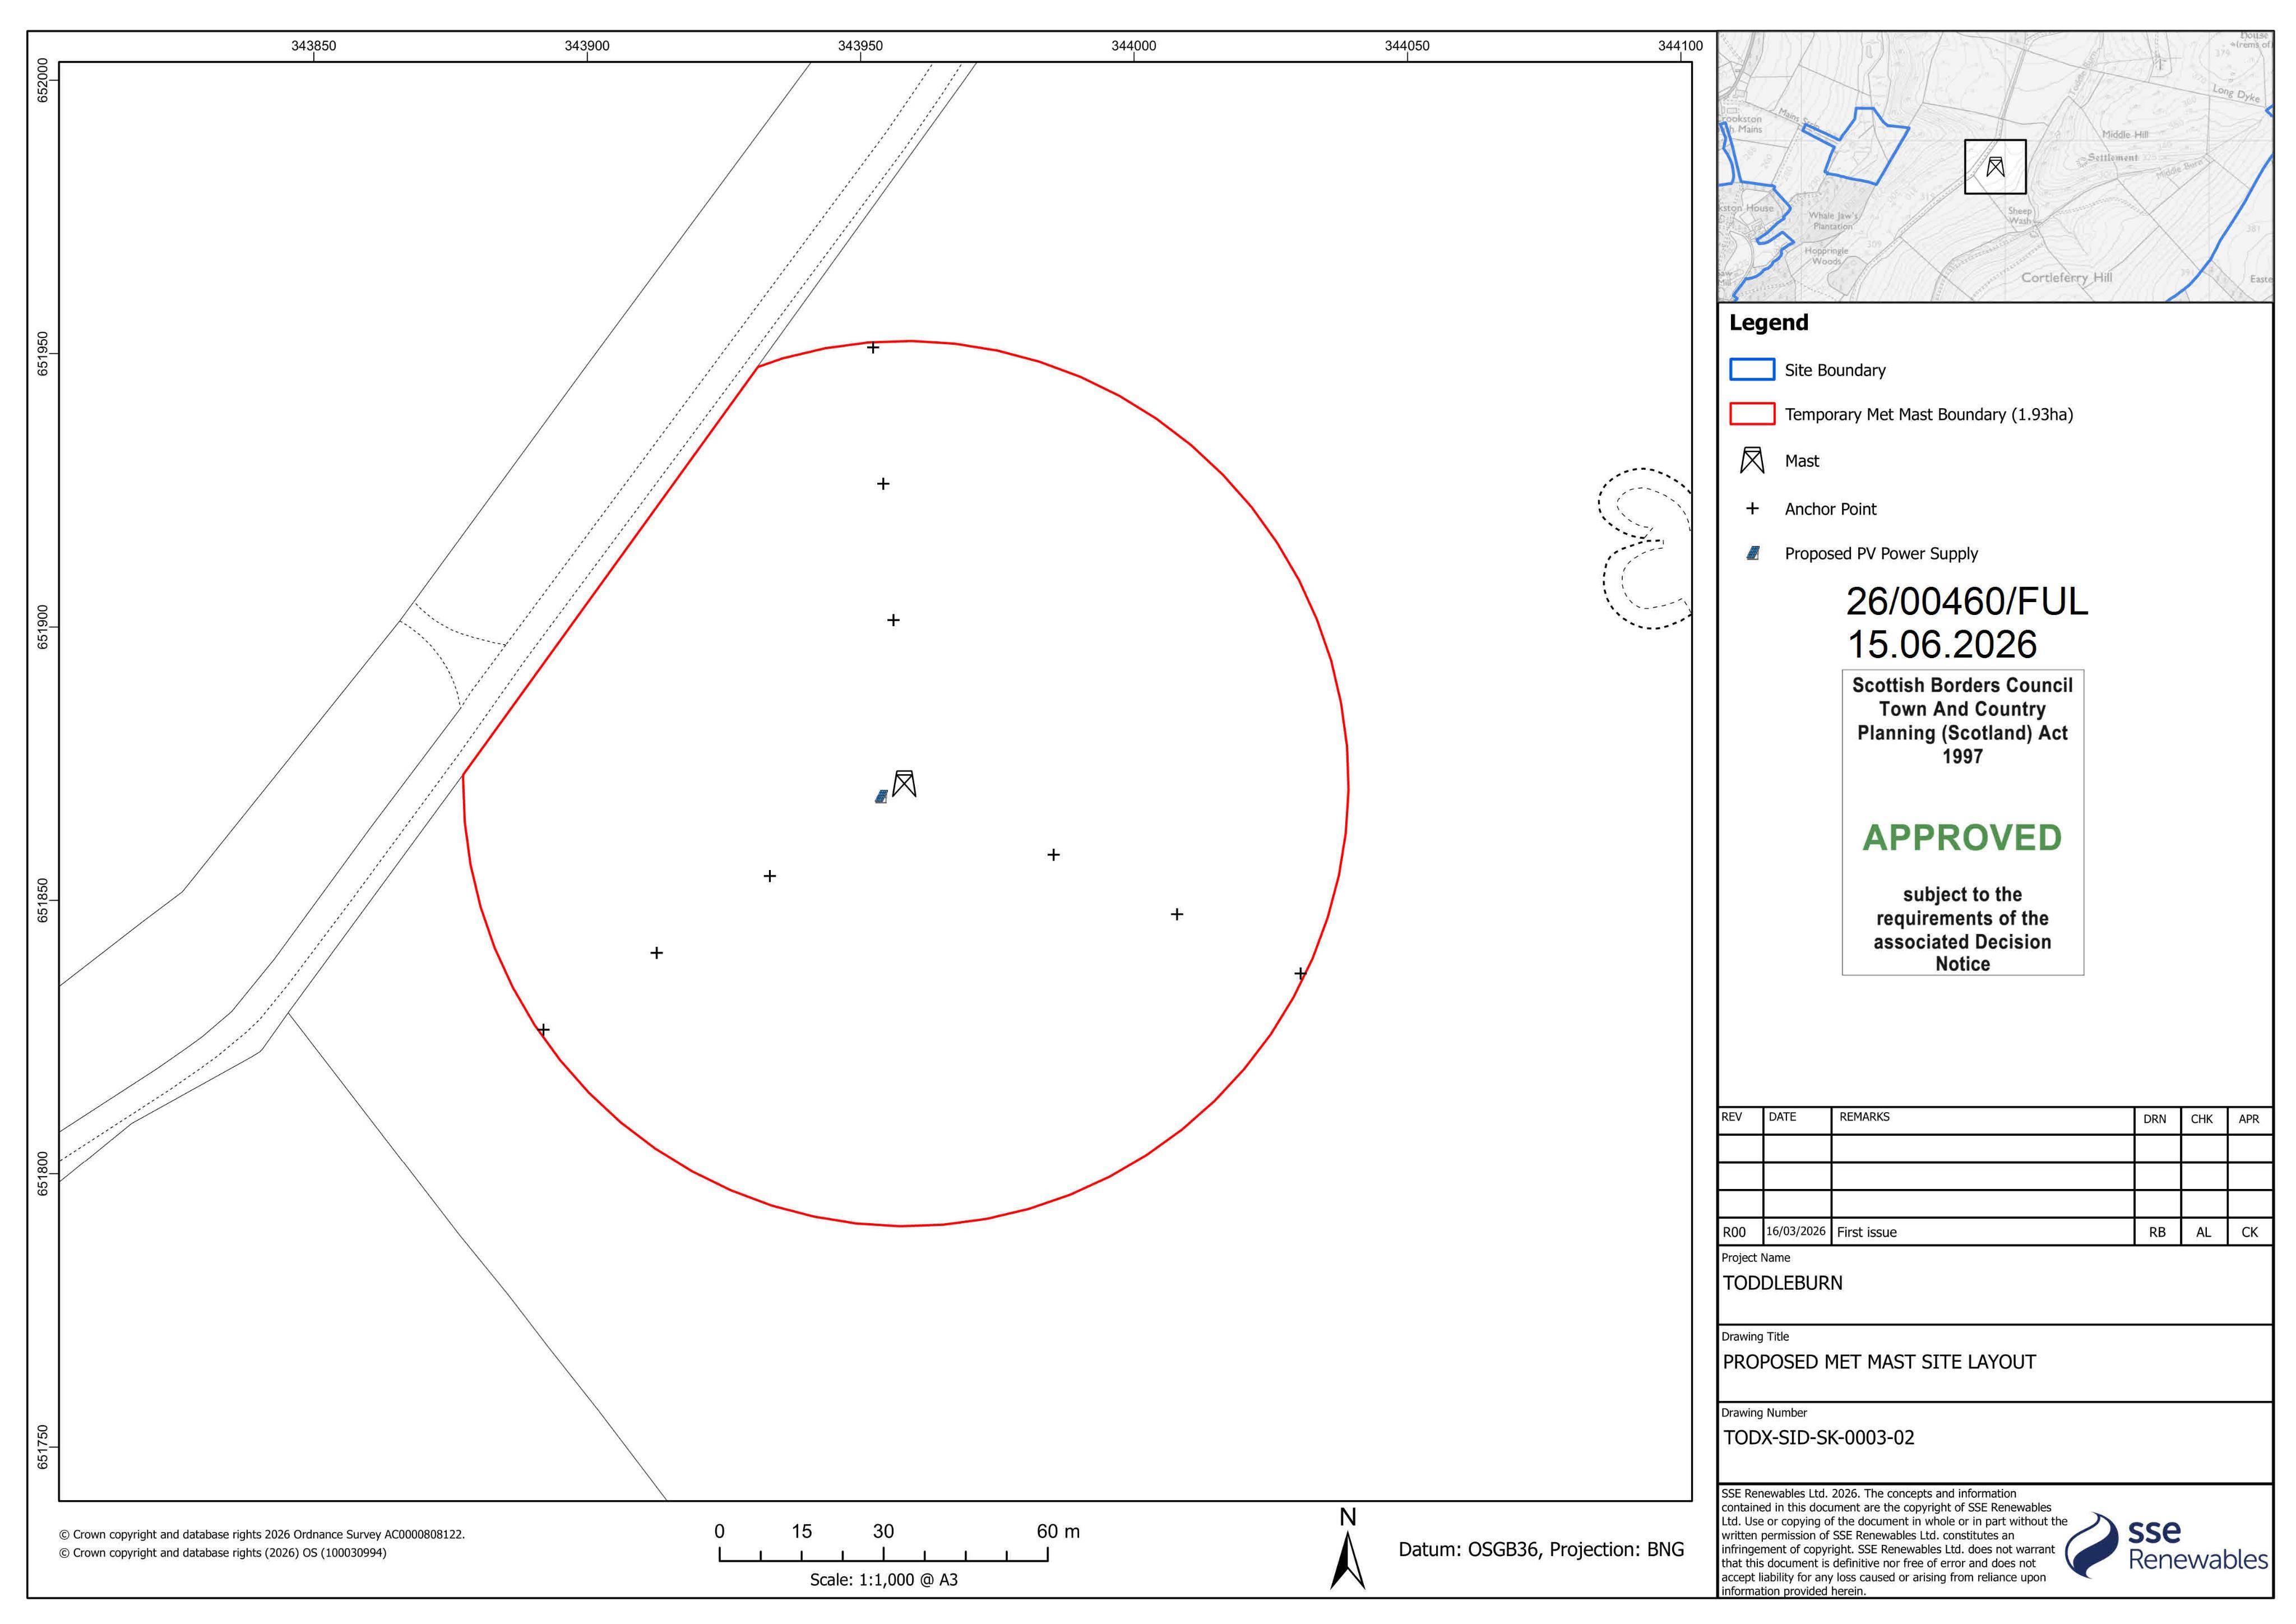Click the Scottish Borders Council heading
This screenshot has height=1624, width=2296.
[1962, 685]
